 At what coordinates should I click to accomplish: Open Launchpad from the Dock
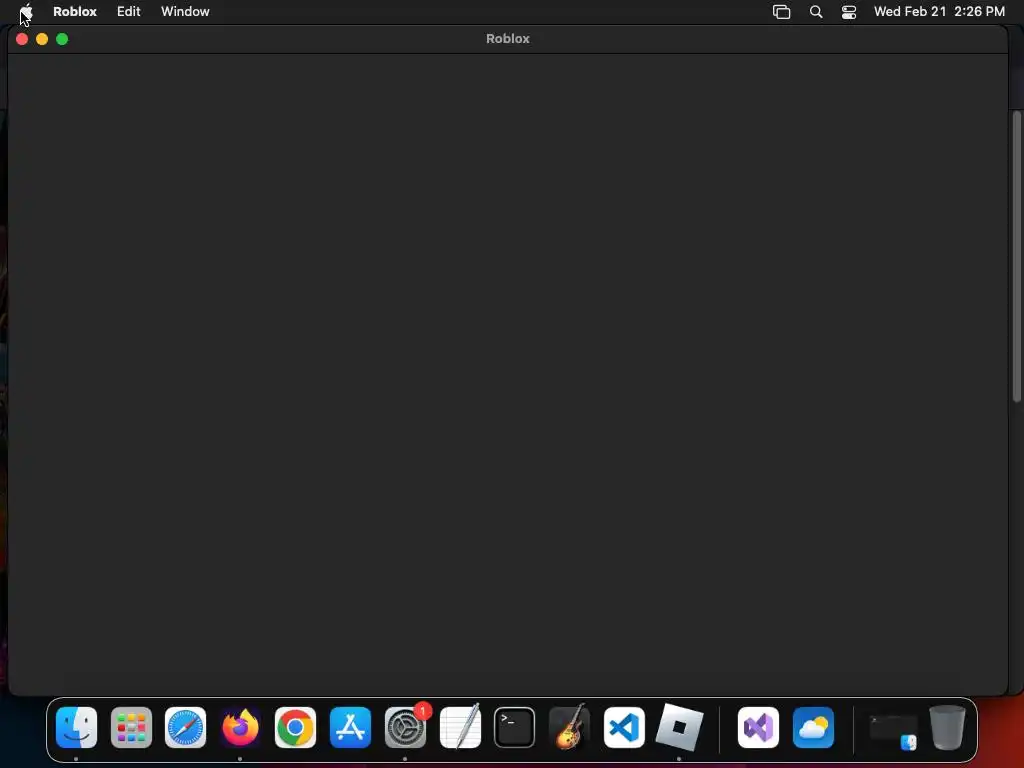(131, 728)
